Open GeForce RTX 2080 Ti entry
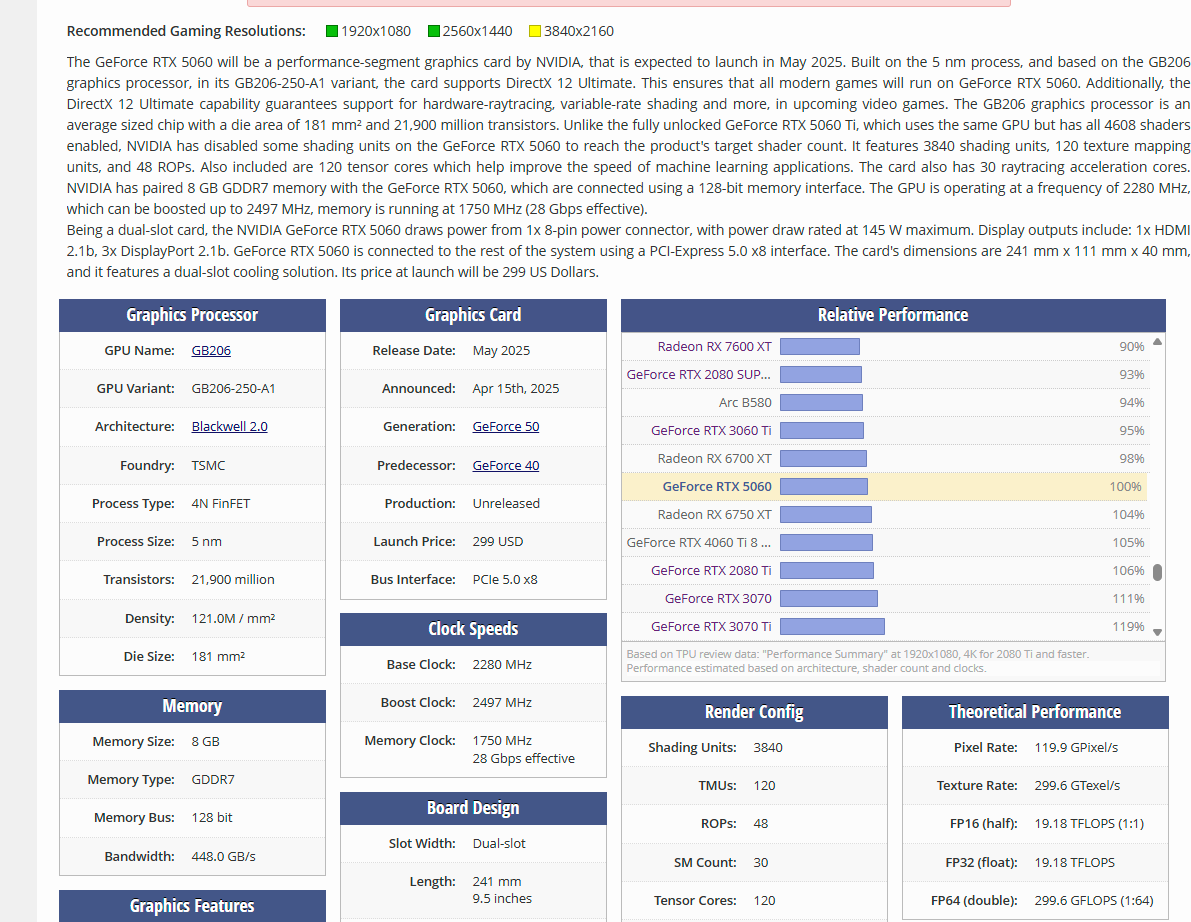 pyautogui.click(x=711, y=570)
